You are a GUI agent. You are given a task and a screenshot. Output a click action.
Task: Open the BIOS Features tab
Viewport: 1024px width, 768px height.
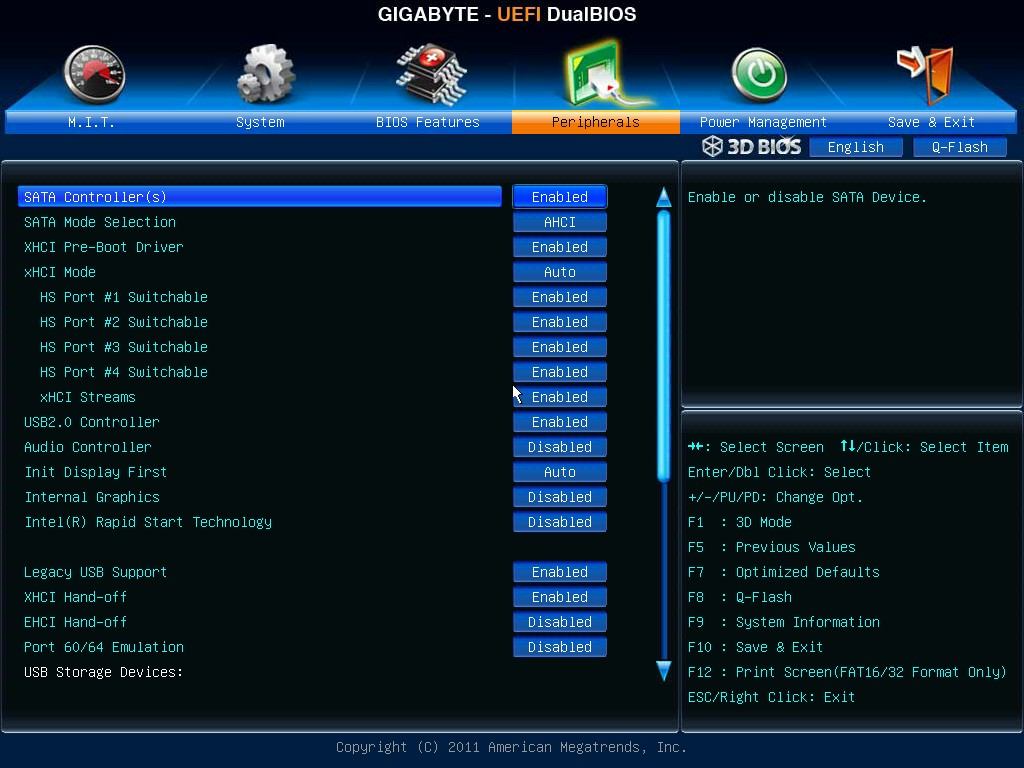coord(428,122)
